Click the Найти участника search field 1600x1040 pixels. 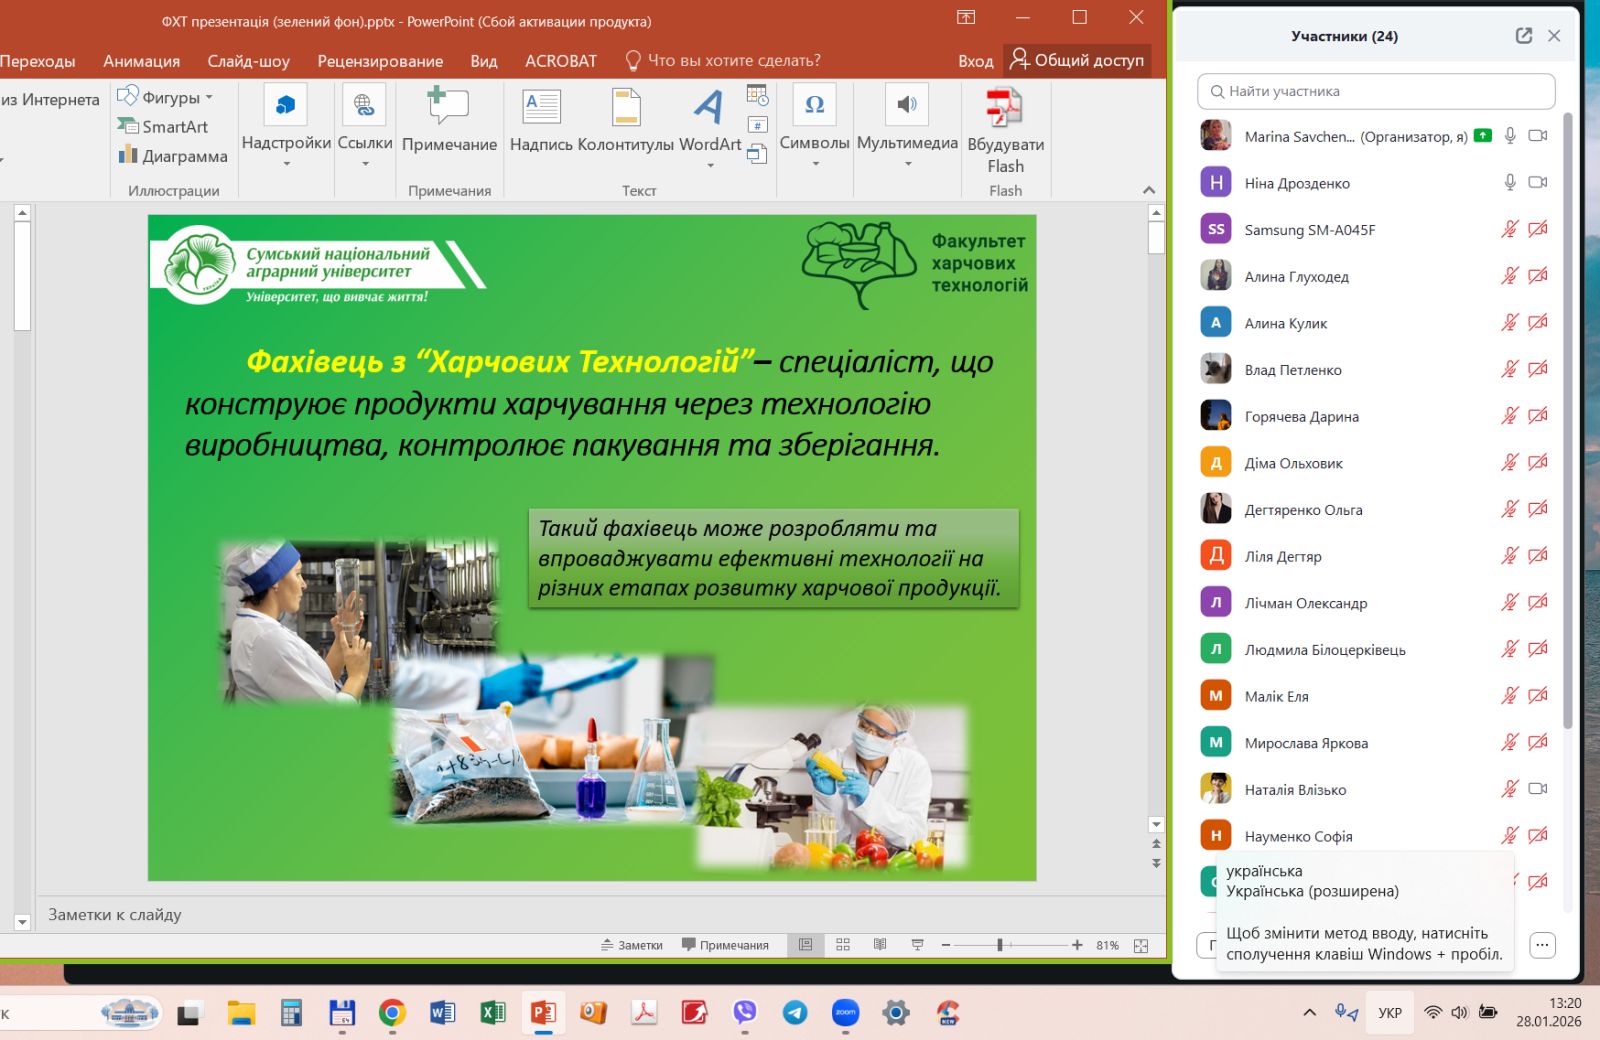(1376, 91)
